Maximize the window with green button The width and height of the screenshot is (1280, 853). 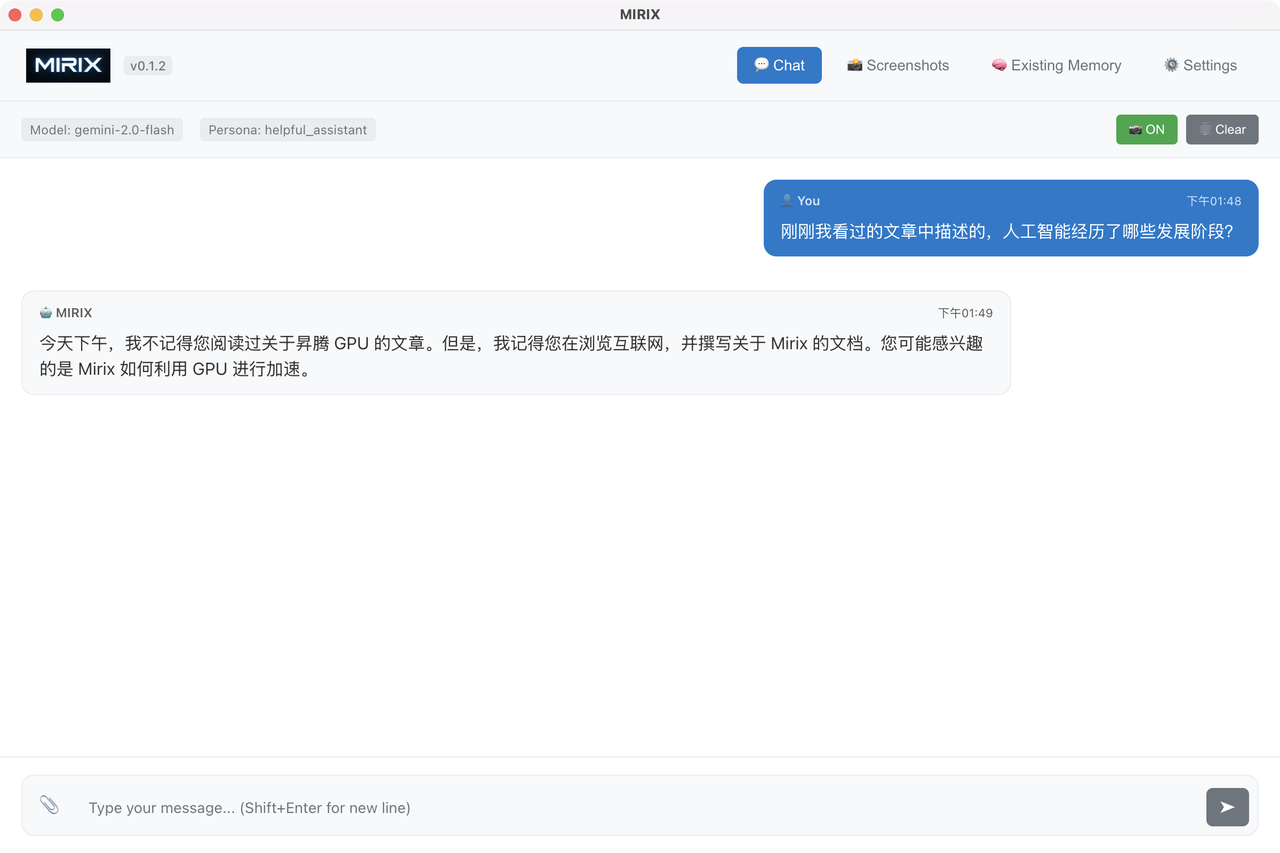tap(57, 15)
